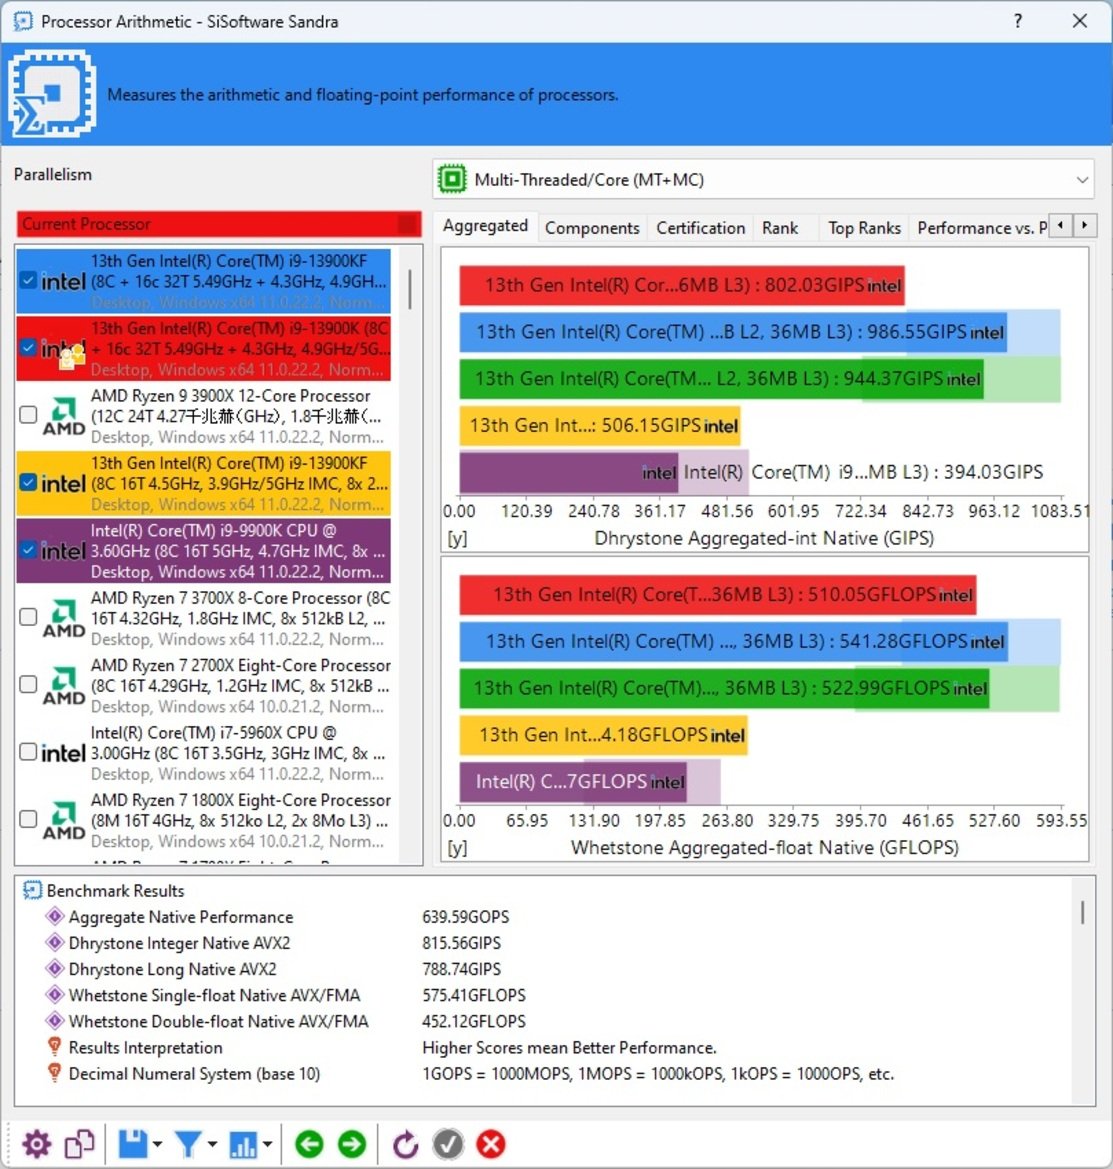Click the red 802.03GIPS Dhrystone bar
This screenshot has width=1113, height=1169.
click(x=681, y=285)
